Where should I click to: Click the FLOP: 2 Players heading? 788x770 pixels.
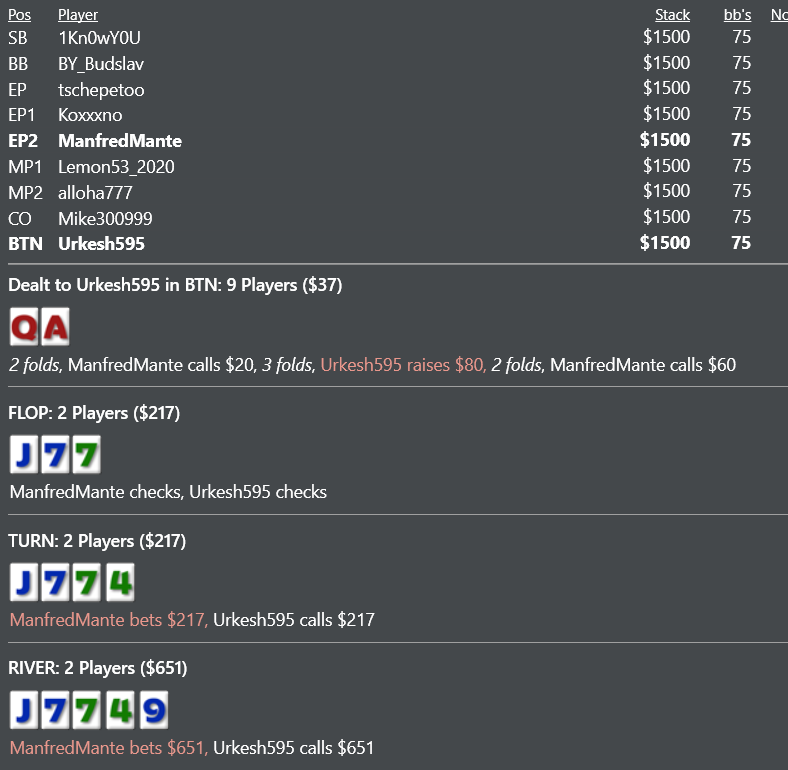[94, 413]
